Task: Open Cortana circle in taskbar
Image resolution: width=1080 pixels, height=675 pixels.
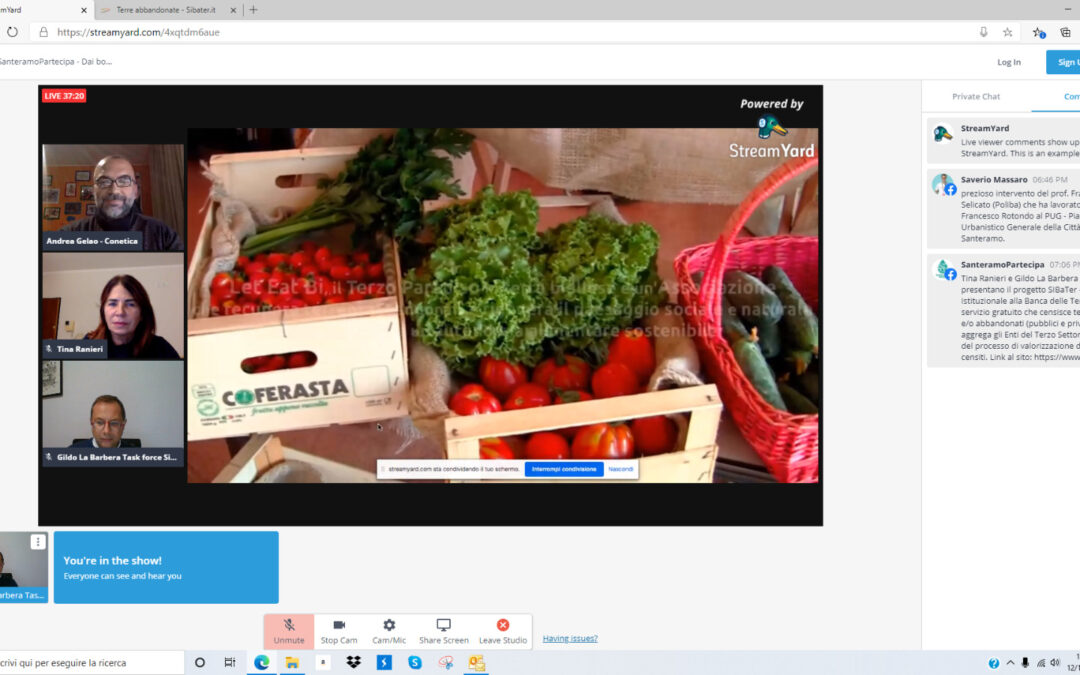Action: pyautogui.click(x=200, y=663)
